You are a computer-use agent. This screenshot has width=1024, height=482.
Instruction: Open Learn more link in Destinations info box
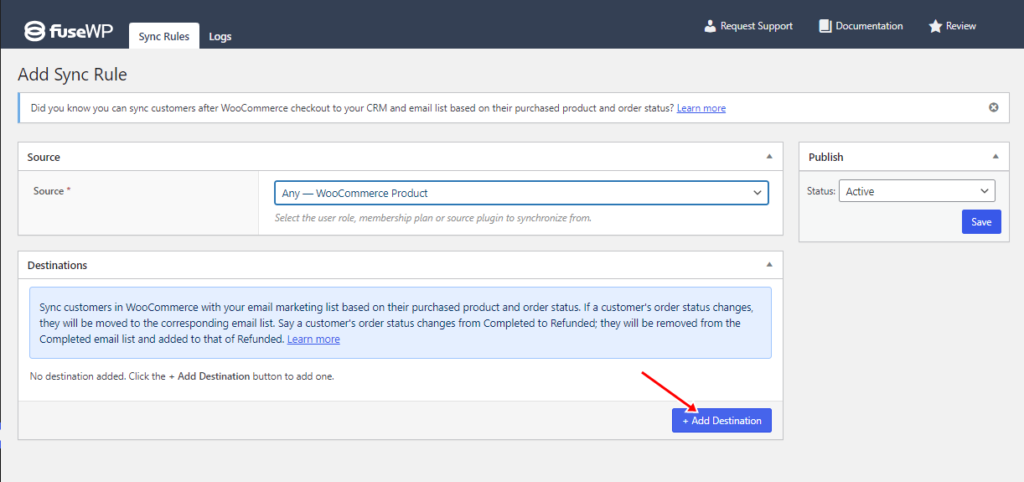[x=313, y=340]
